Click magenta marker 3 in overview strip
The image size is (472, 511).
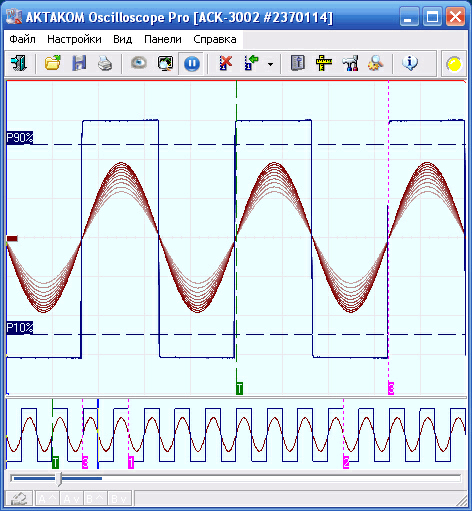coord(85,462)
